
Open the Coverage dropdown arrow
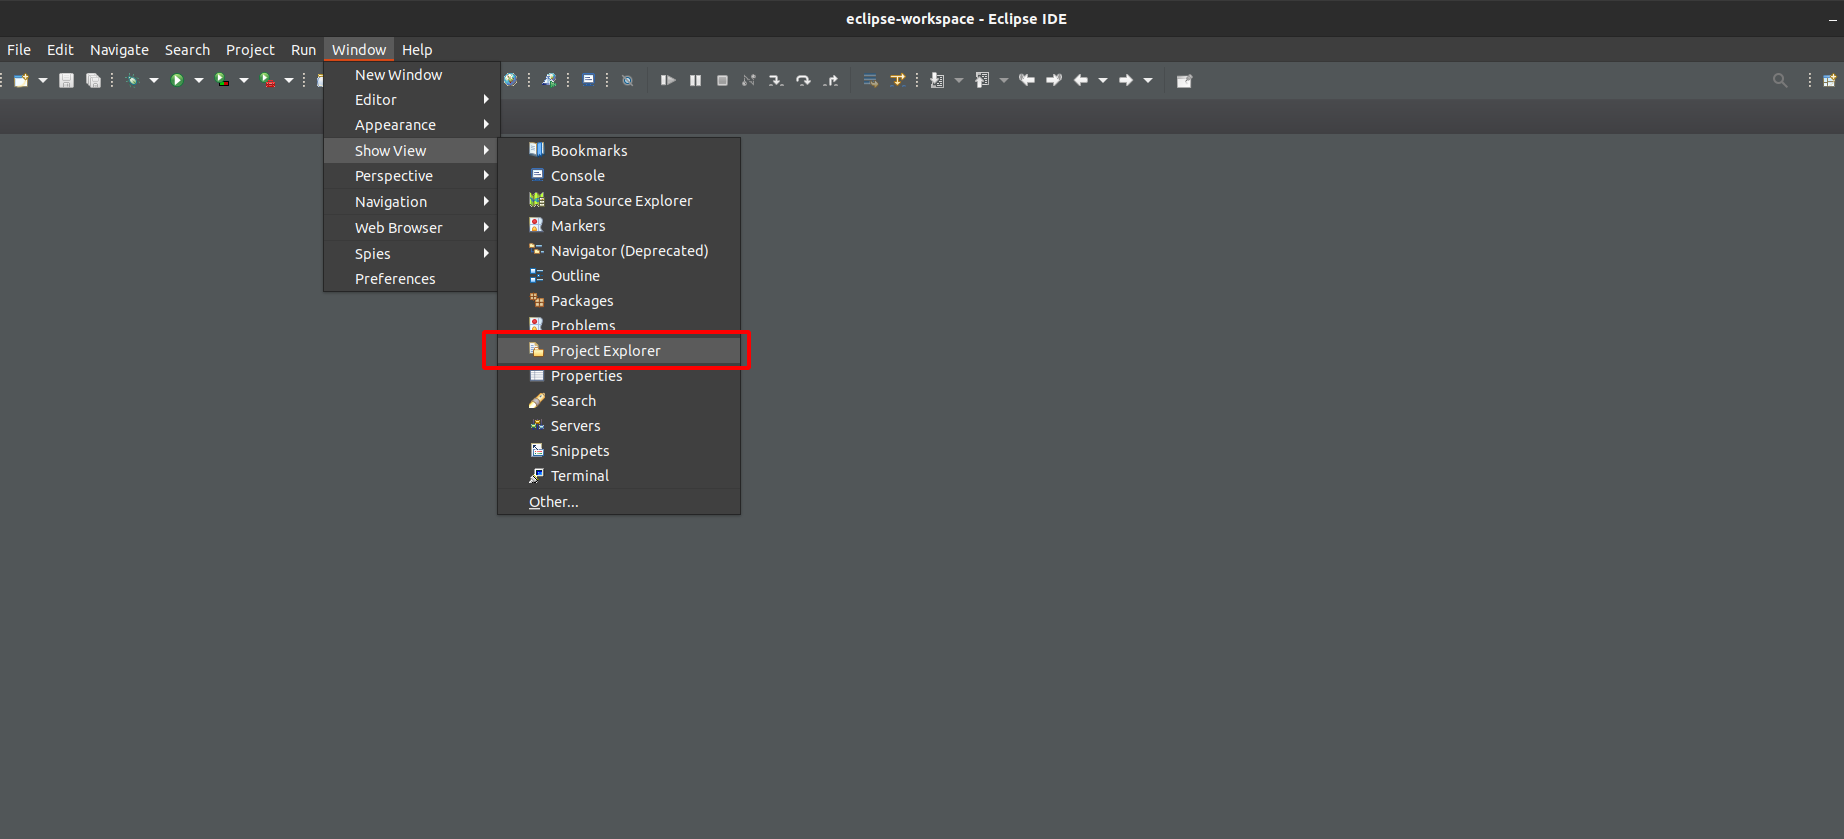244,80
